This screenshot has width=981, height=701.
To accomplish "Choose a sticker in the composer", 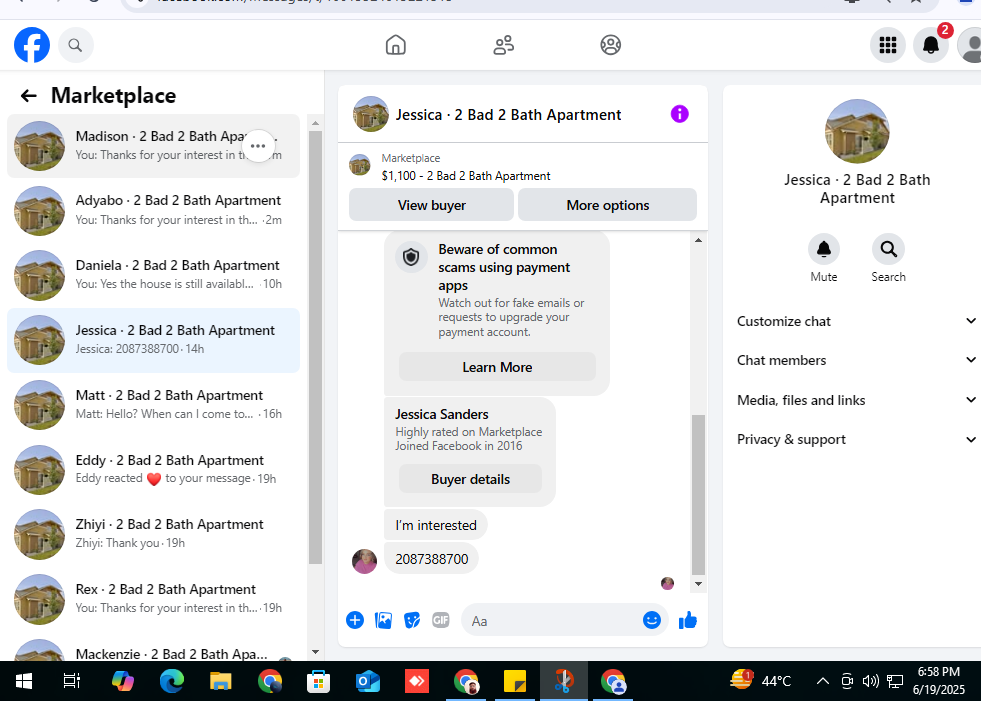I will pyautogui.click(x=412, y=620).
